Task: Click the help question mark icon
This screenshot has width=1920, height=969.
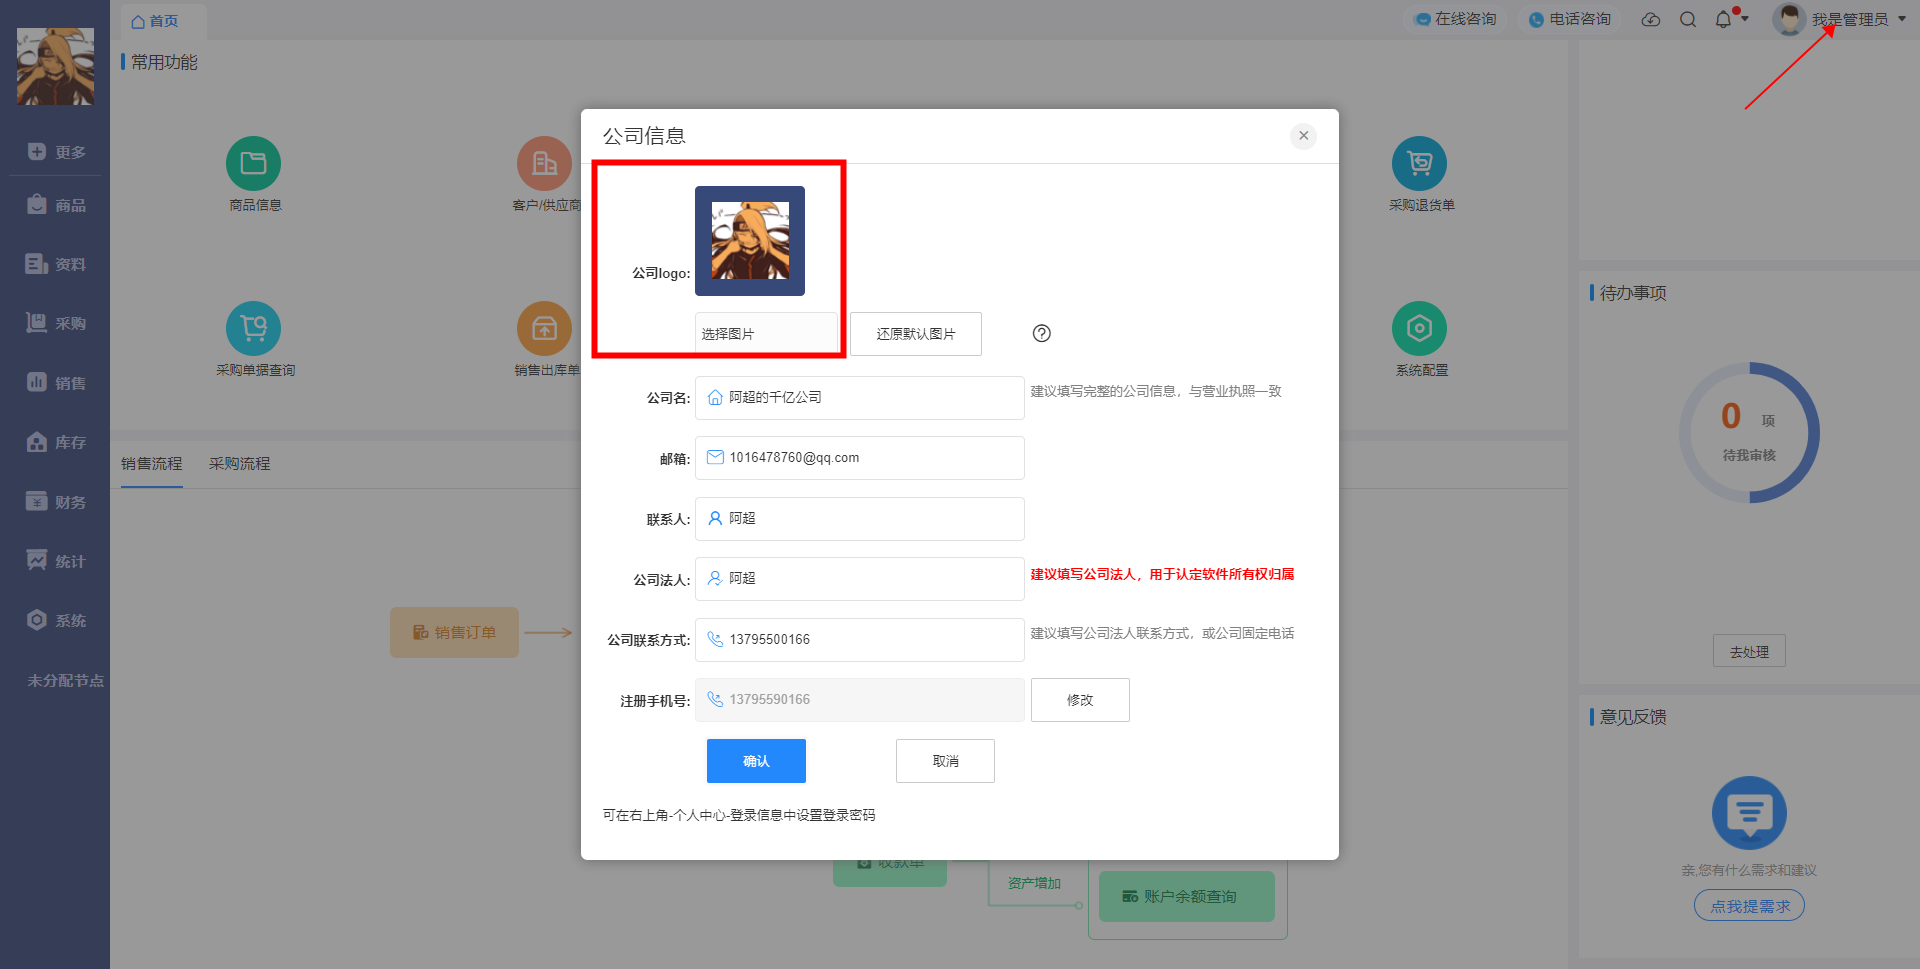Action: [1042, 334]
